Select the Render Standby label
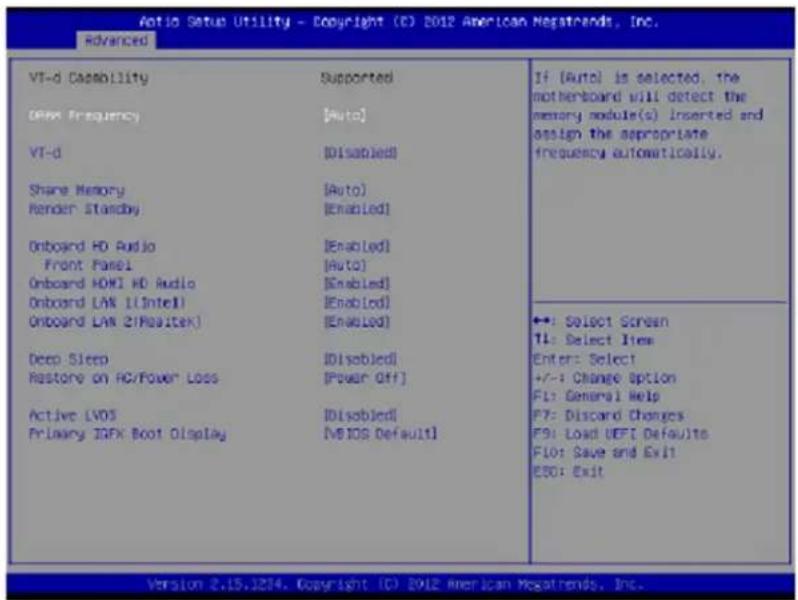The image size is (798, 600). coord(84,209)
